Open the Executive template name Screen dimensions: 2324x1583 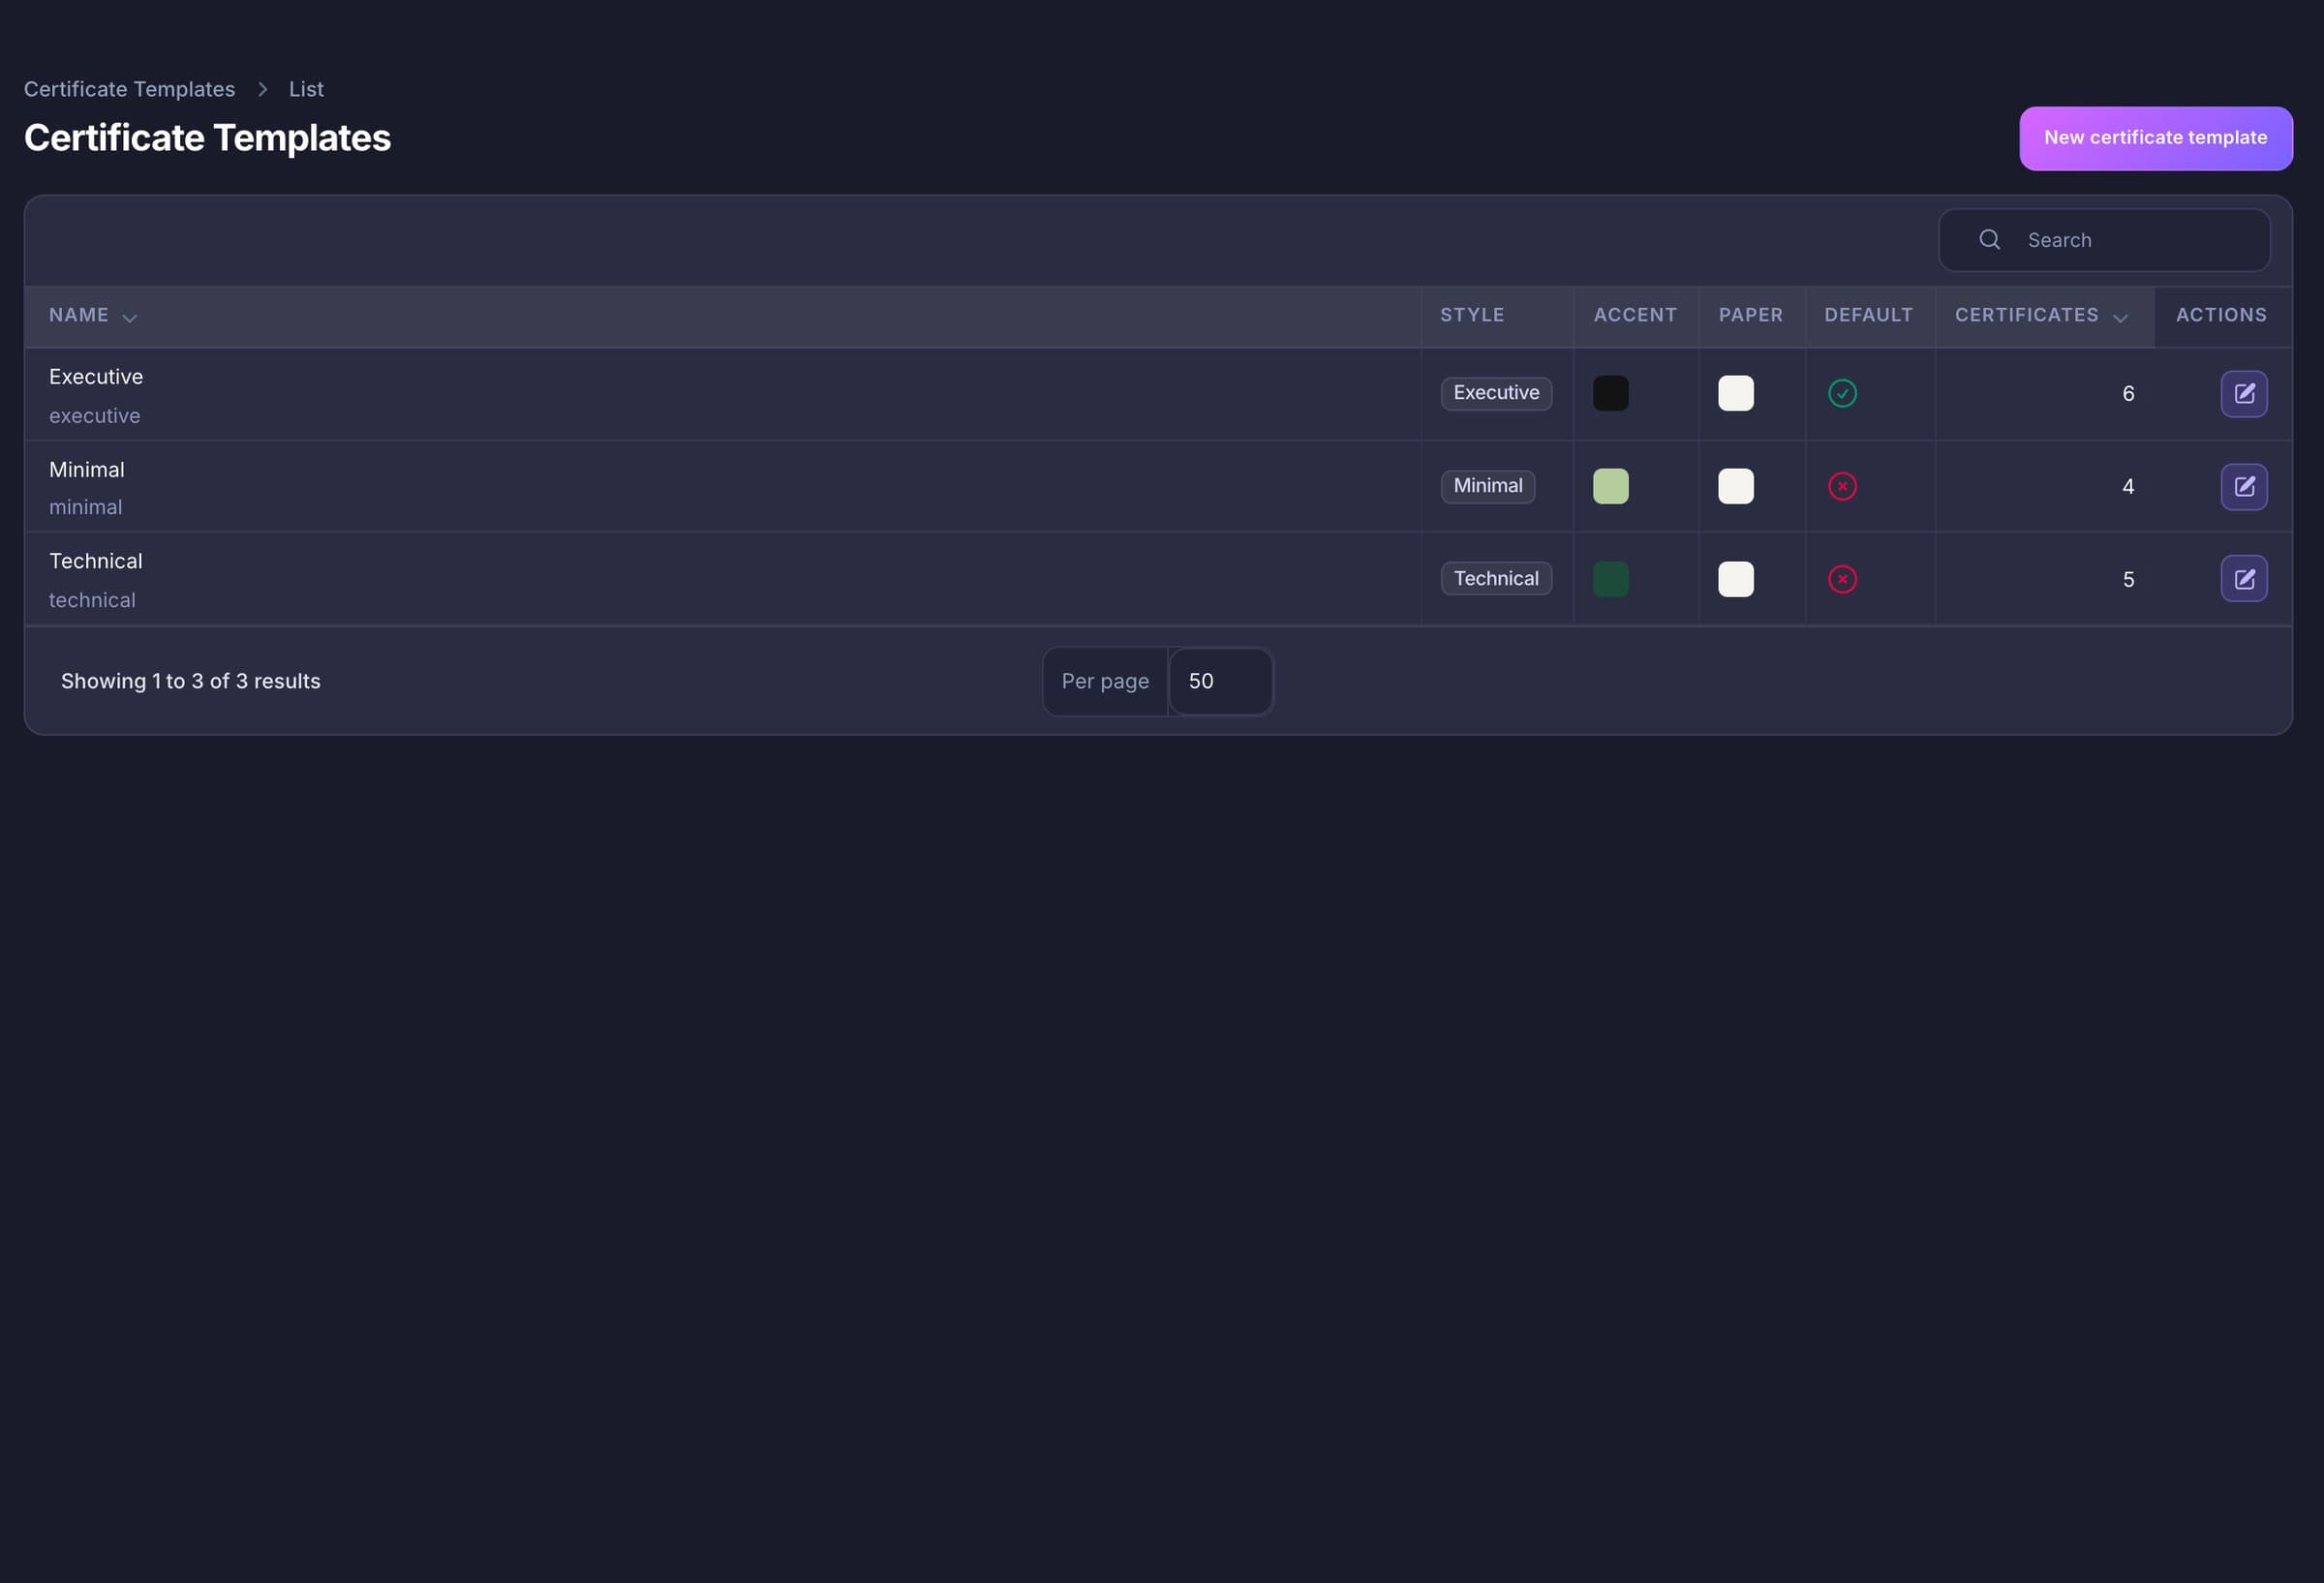(x=96, y=377)
